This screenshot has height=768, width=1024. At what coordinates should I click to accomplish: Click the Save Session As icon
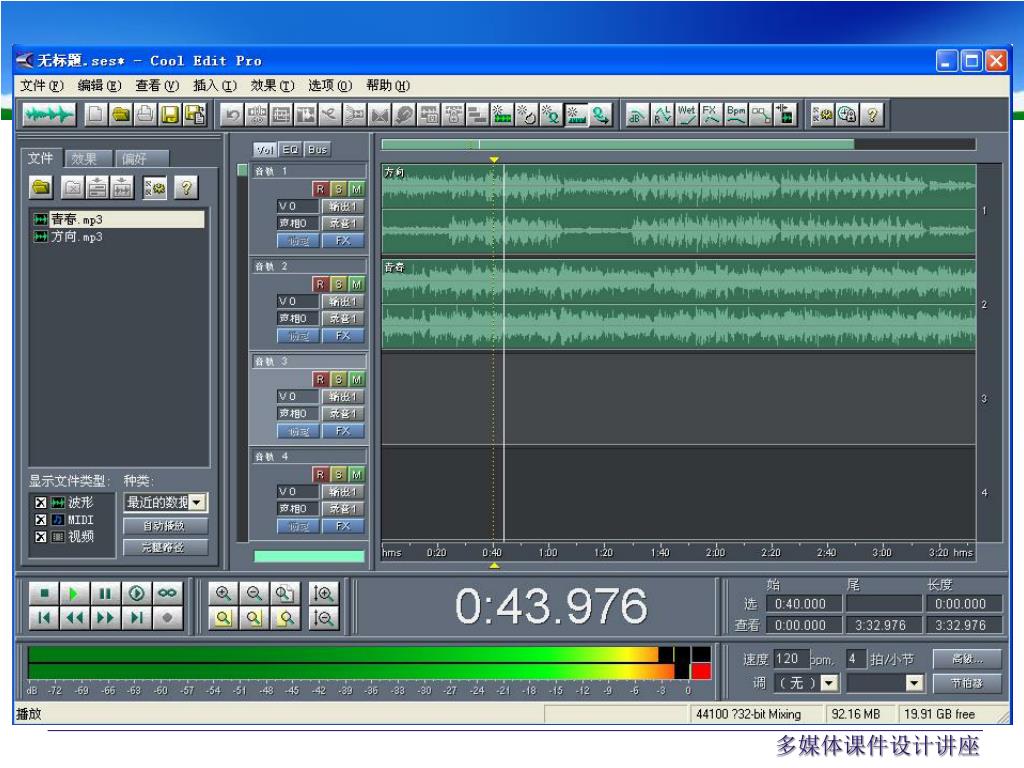195,115
